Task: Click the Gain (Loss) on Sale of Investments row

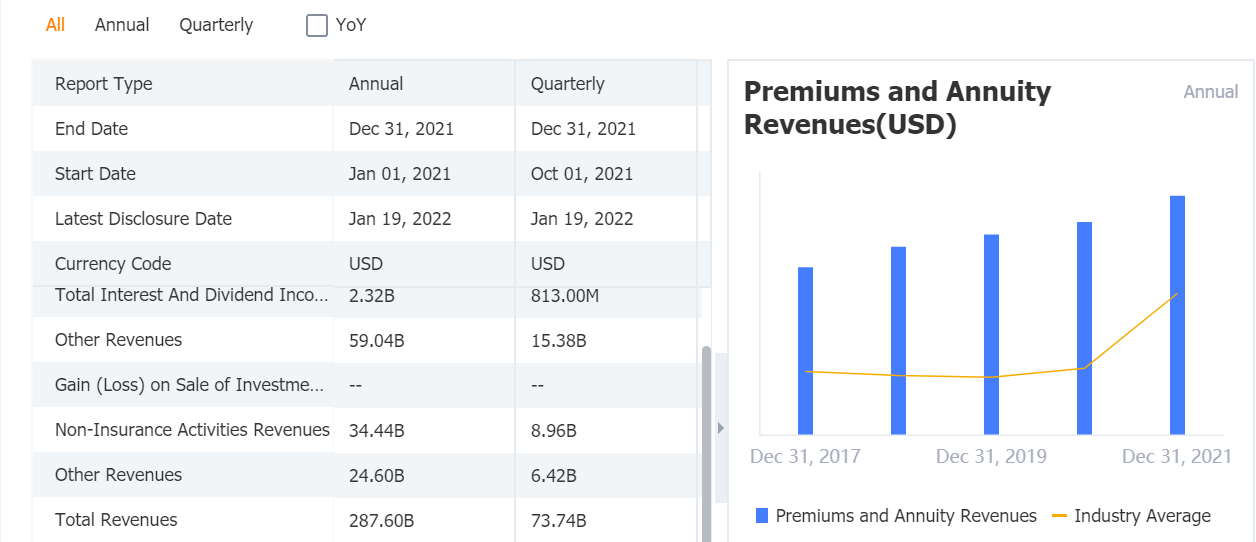Action: [x=189, y=385]
